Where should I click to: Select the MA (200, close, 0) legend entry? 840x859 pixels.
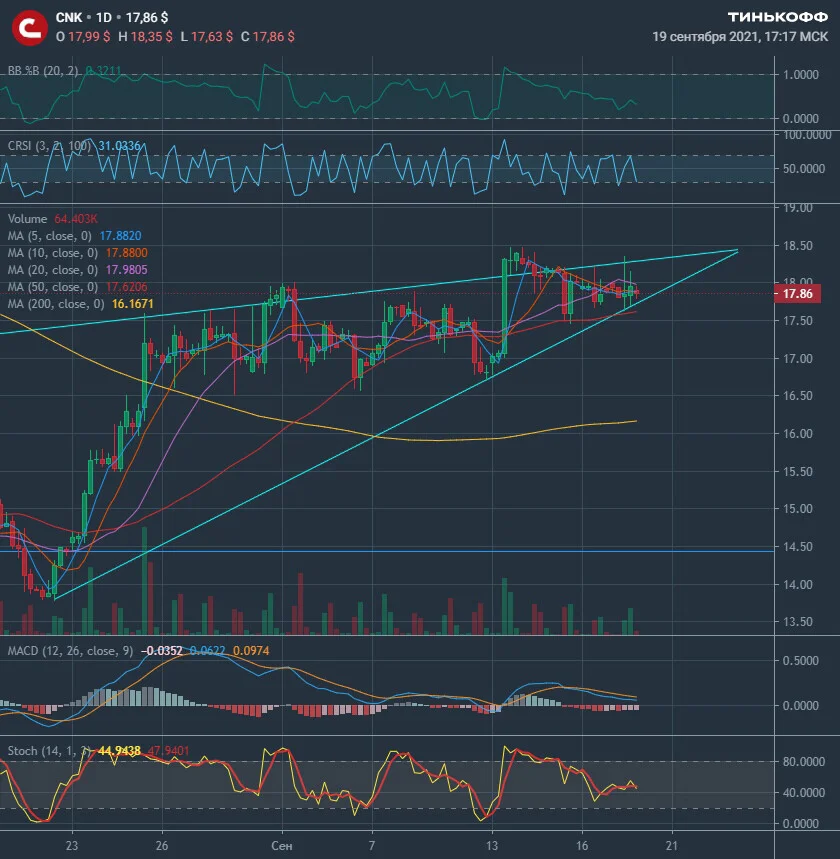coord(56,303)
